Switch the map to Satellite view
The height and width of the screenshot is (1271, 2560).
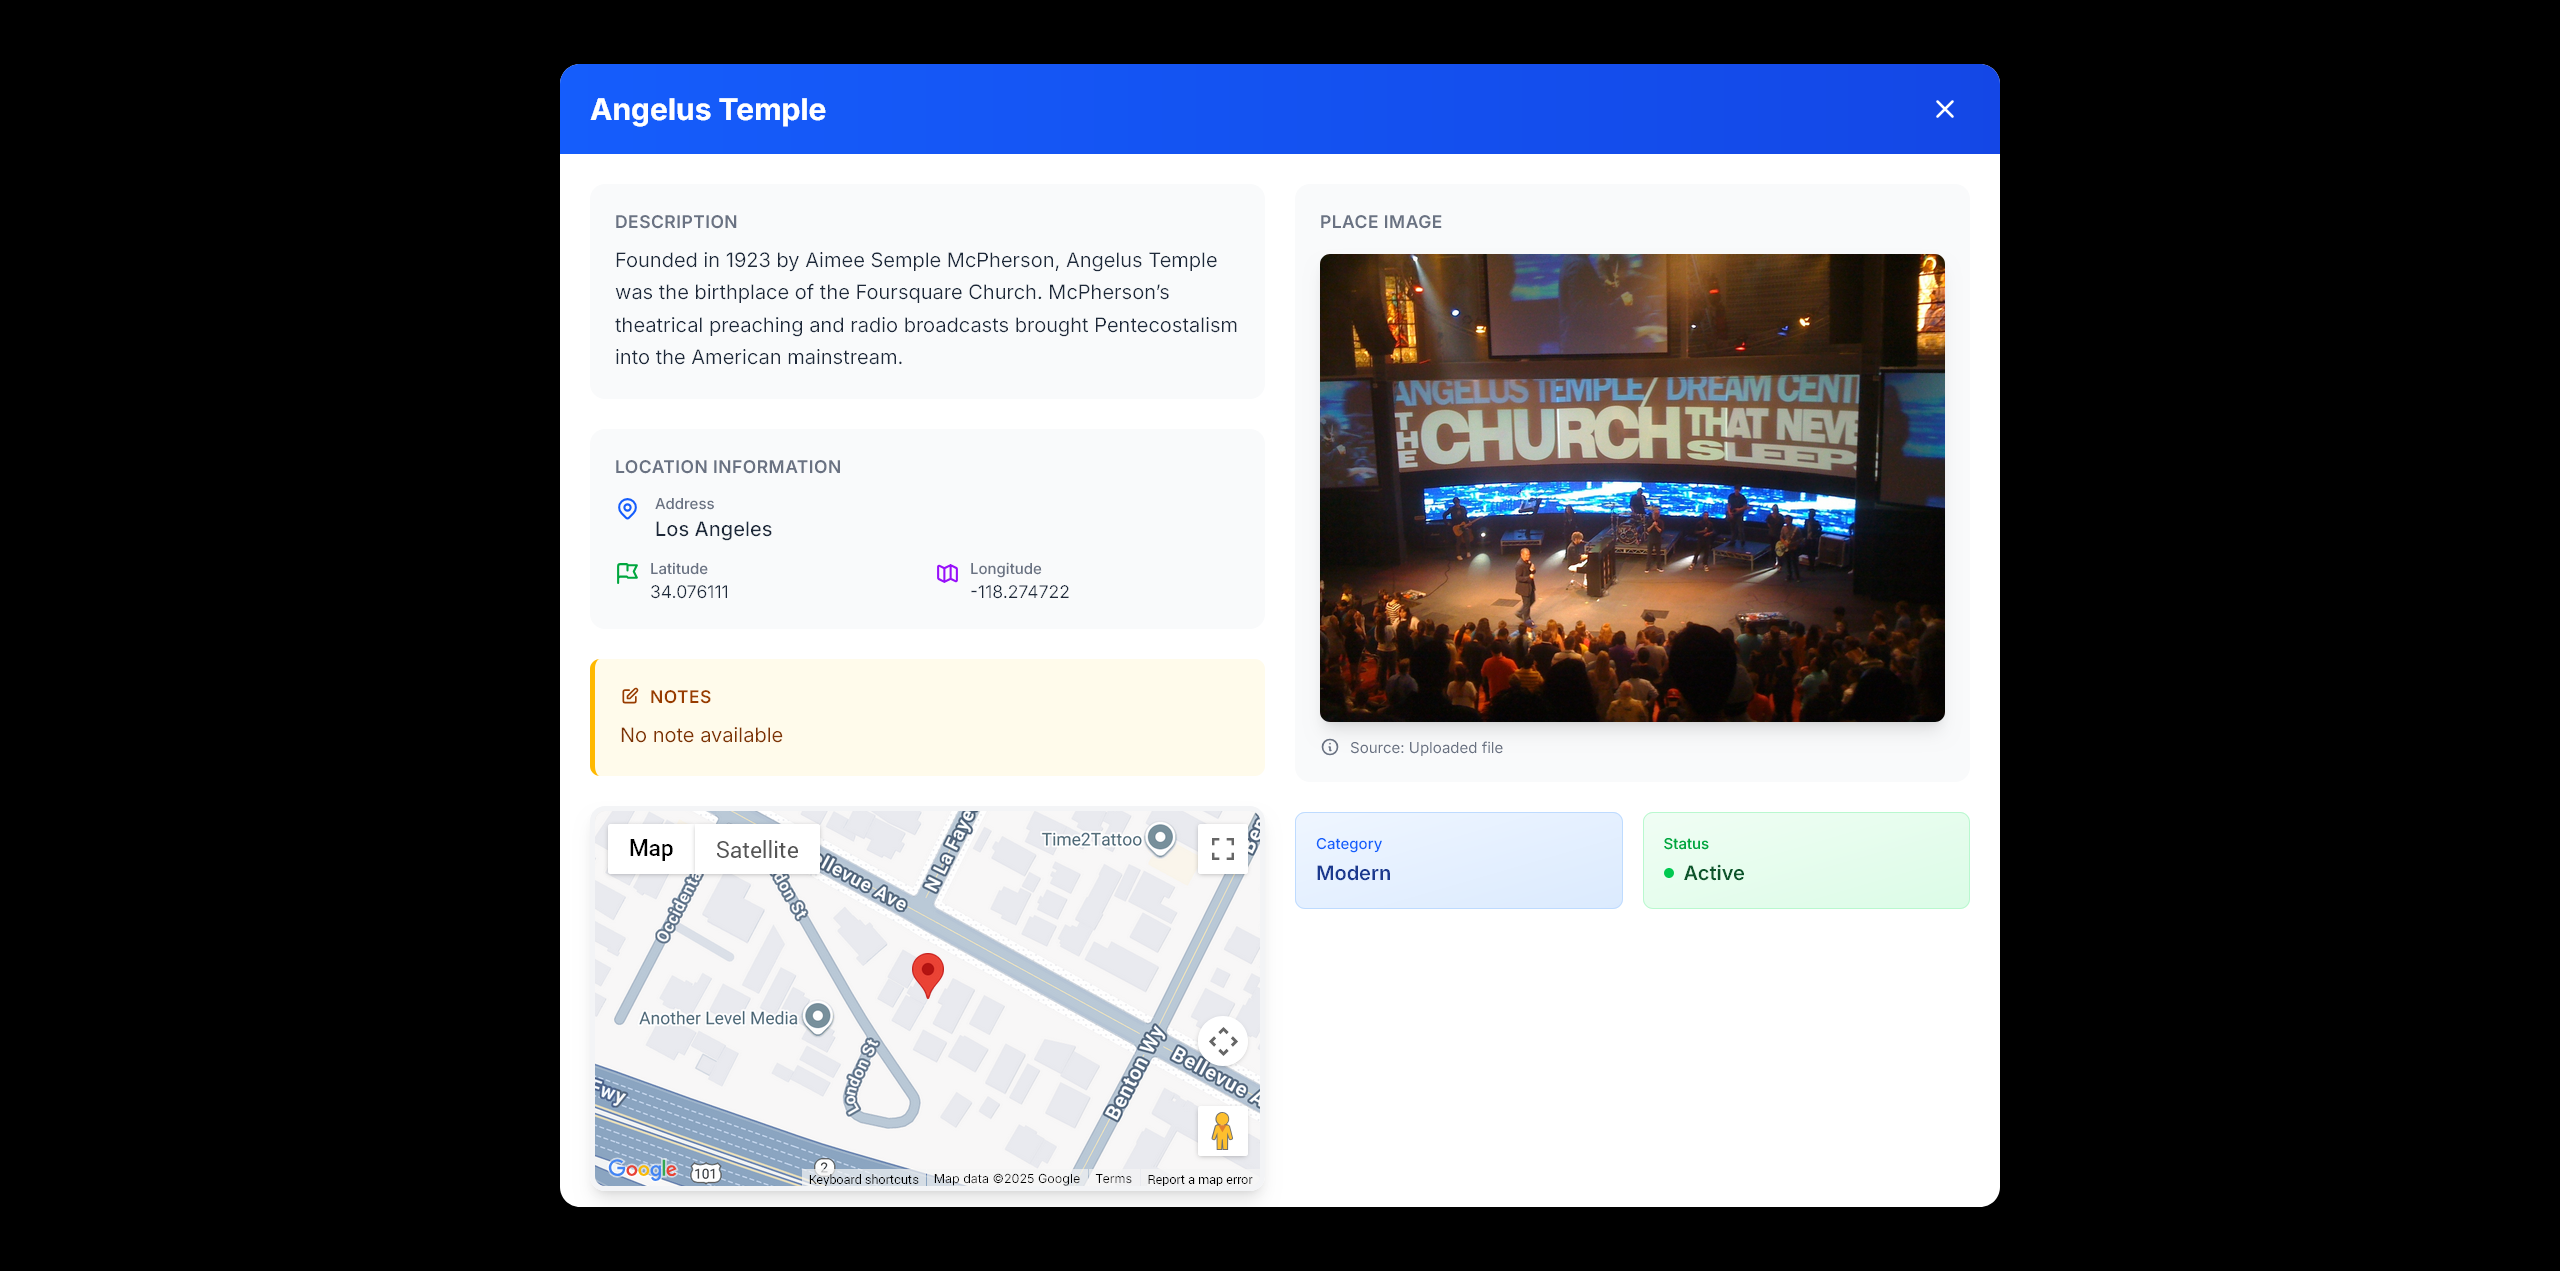[756, 848]
